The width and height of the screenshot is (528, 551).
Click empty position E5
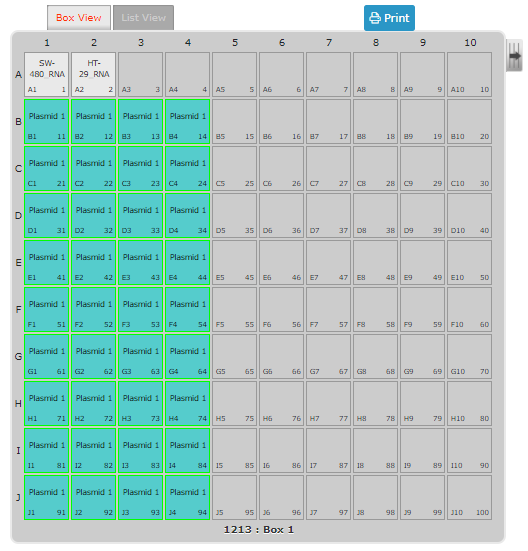(x=235, y=262)
